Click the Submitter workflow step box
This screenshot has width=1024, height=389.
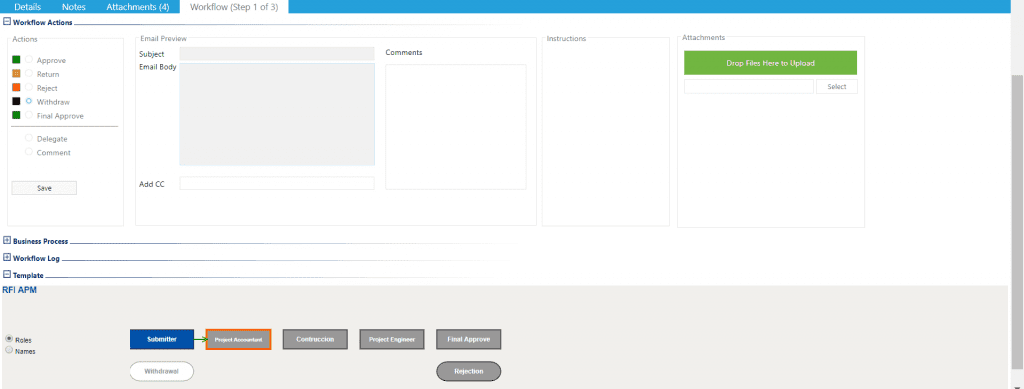162,339
